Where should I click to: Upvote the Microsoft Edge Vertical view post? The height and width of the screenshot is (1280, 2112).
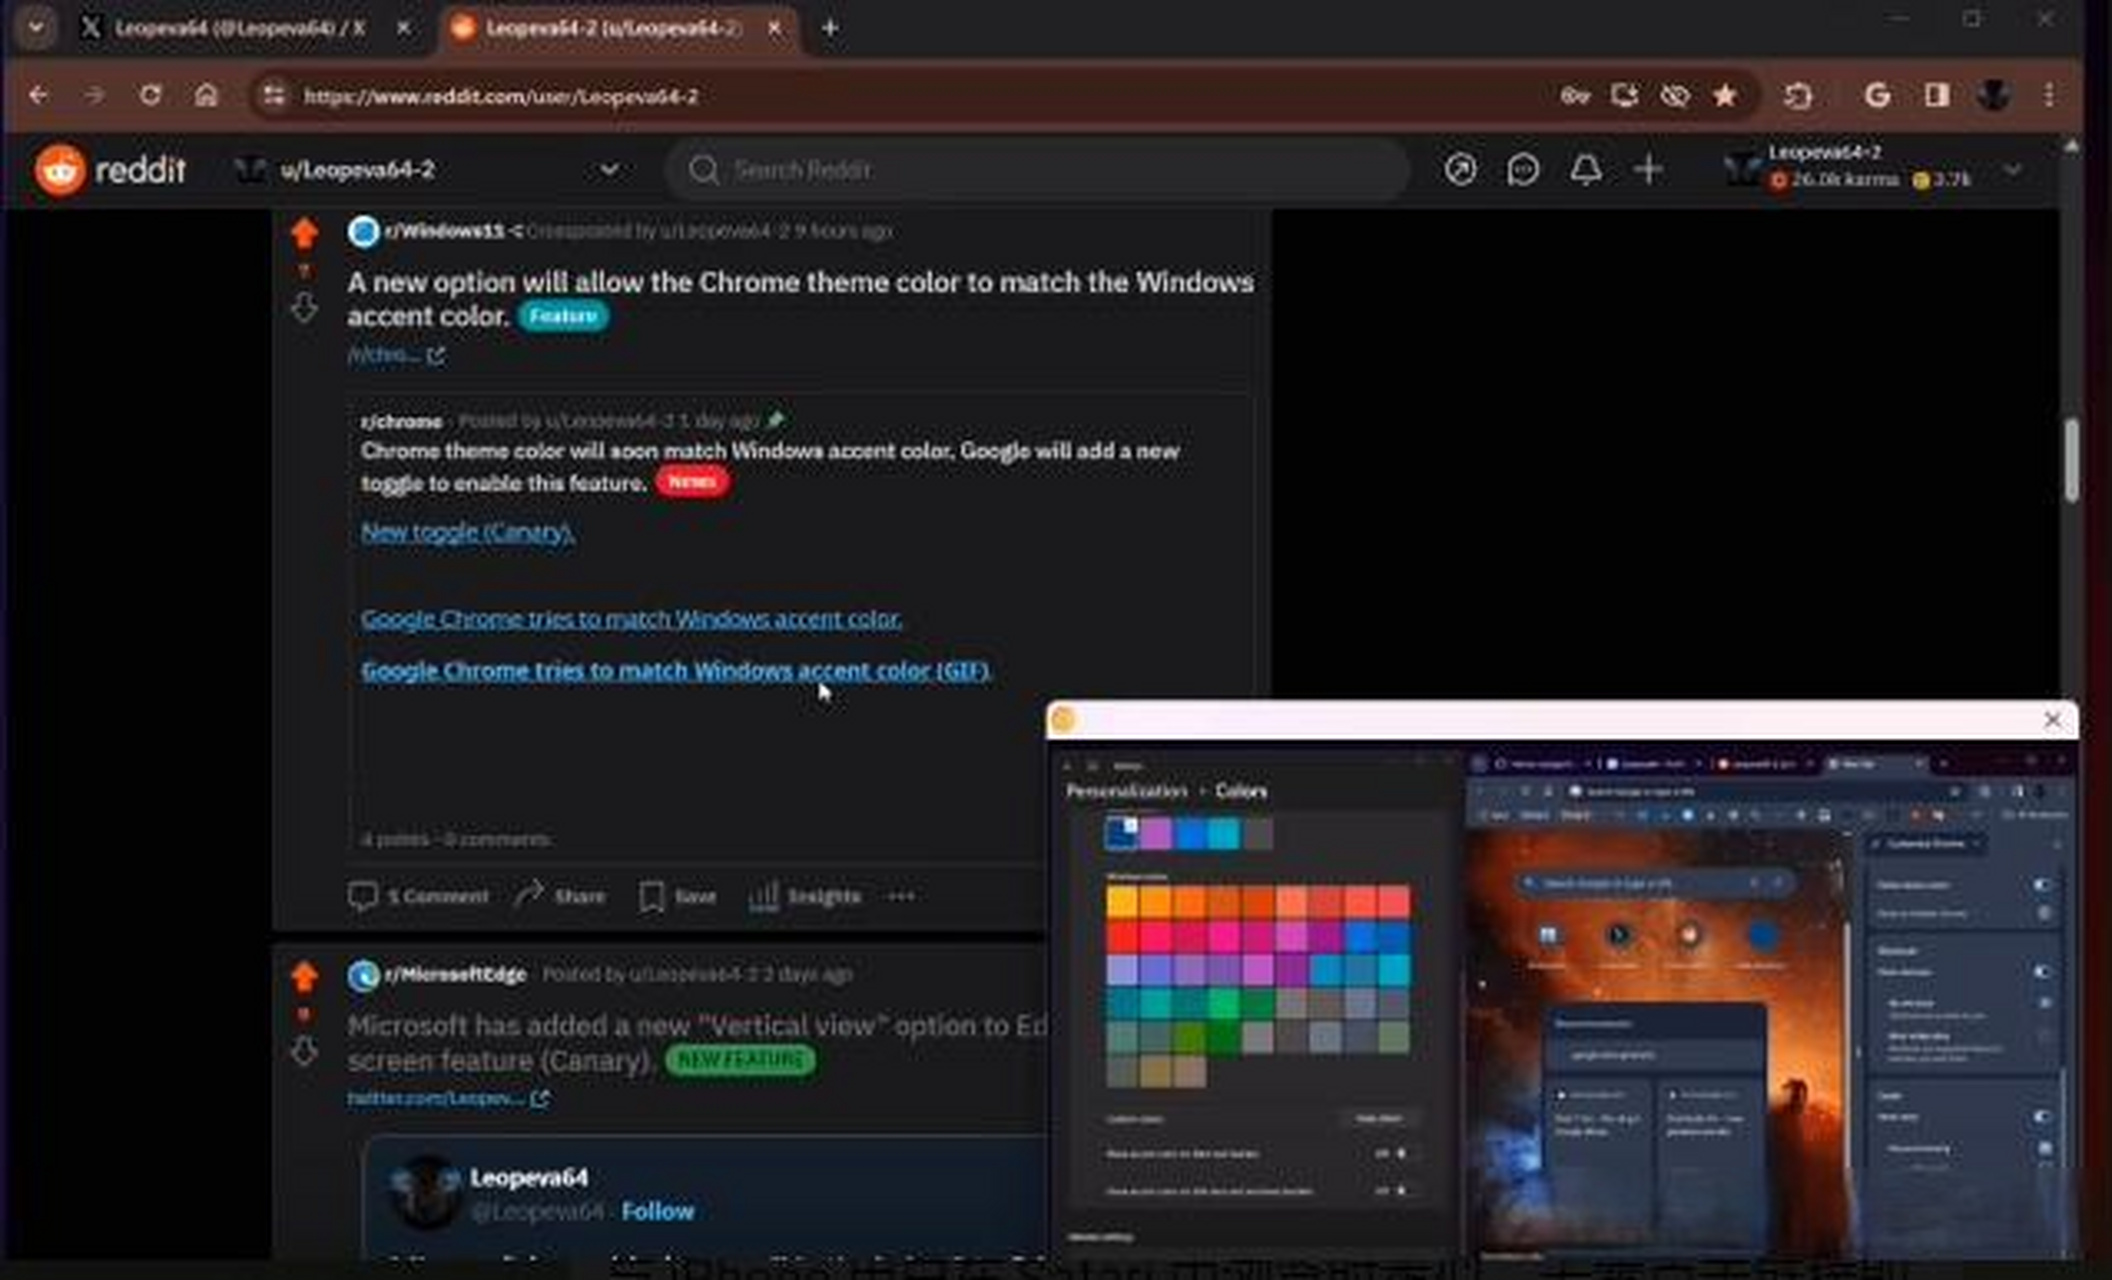click(304, 976)
